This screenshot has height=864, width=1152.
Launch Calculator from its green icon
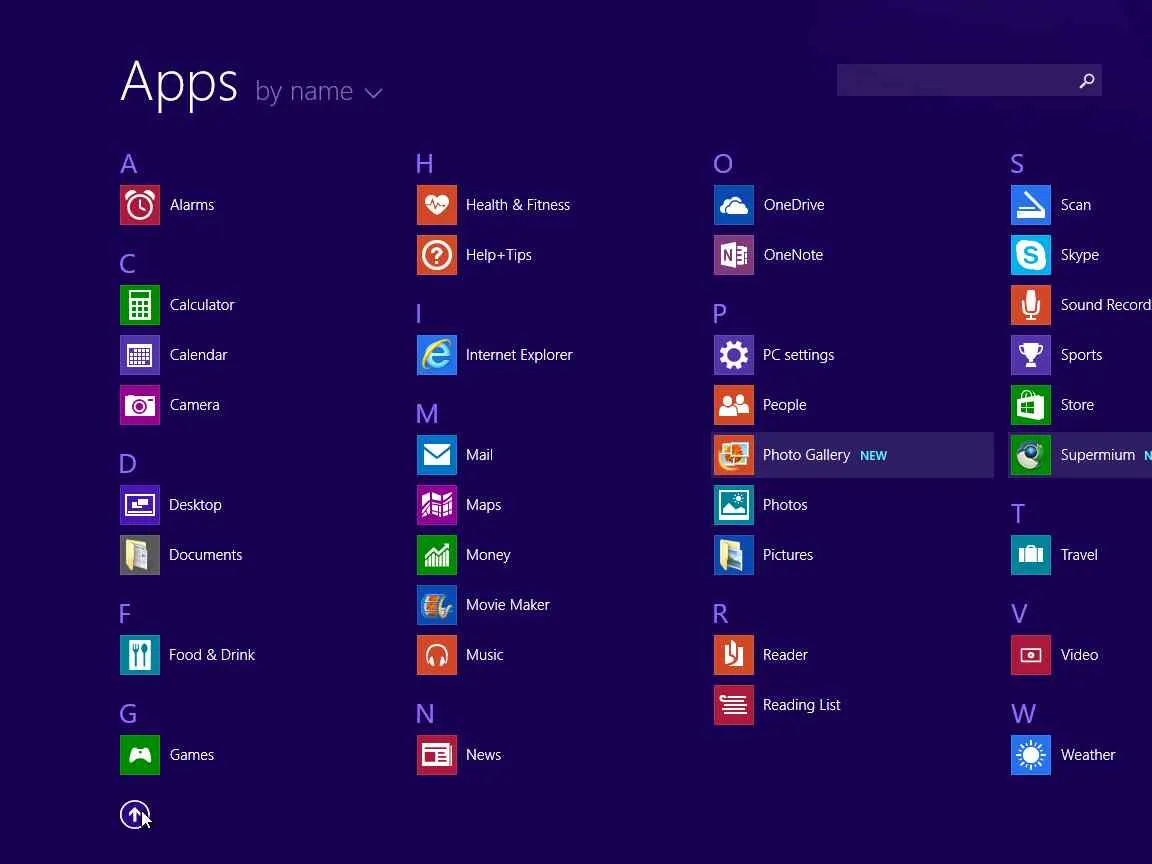coord(140,305)
